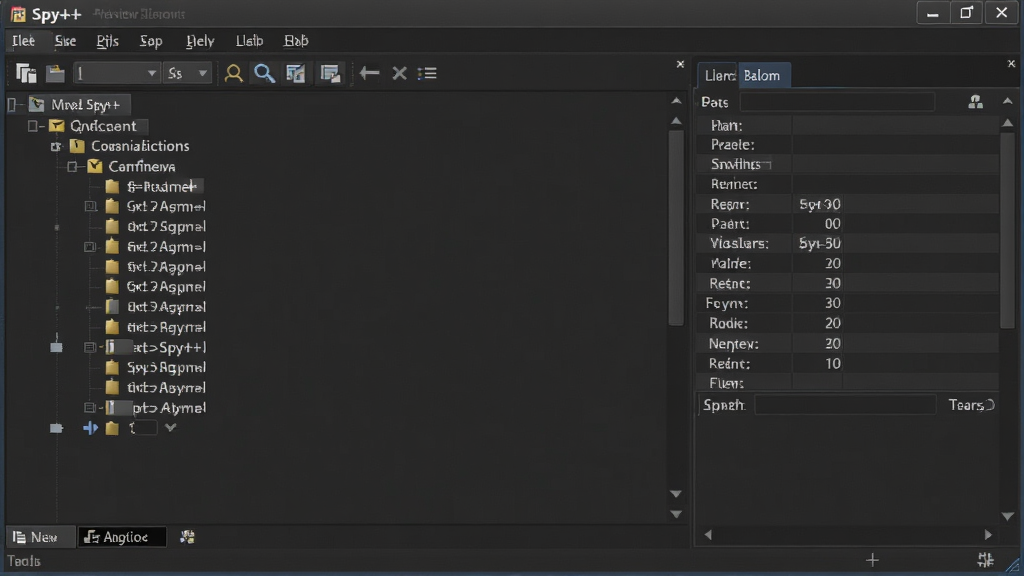Viewport: 1024px width, 576px height.
Task: Open the Hely menu
Action: click(x=200, y=40)
